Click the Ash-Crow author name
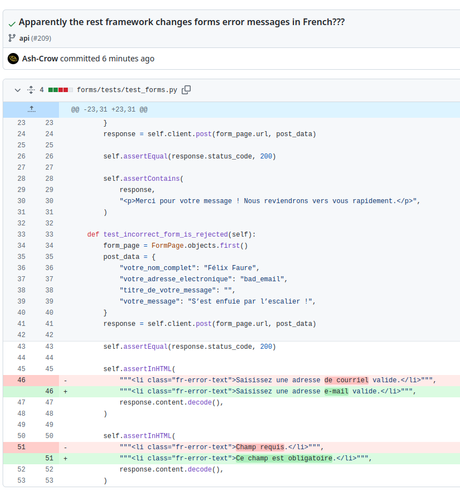 40,59
